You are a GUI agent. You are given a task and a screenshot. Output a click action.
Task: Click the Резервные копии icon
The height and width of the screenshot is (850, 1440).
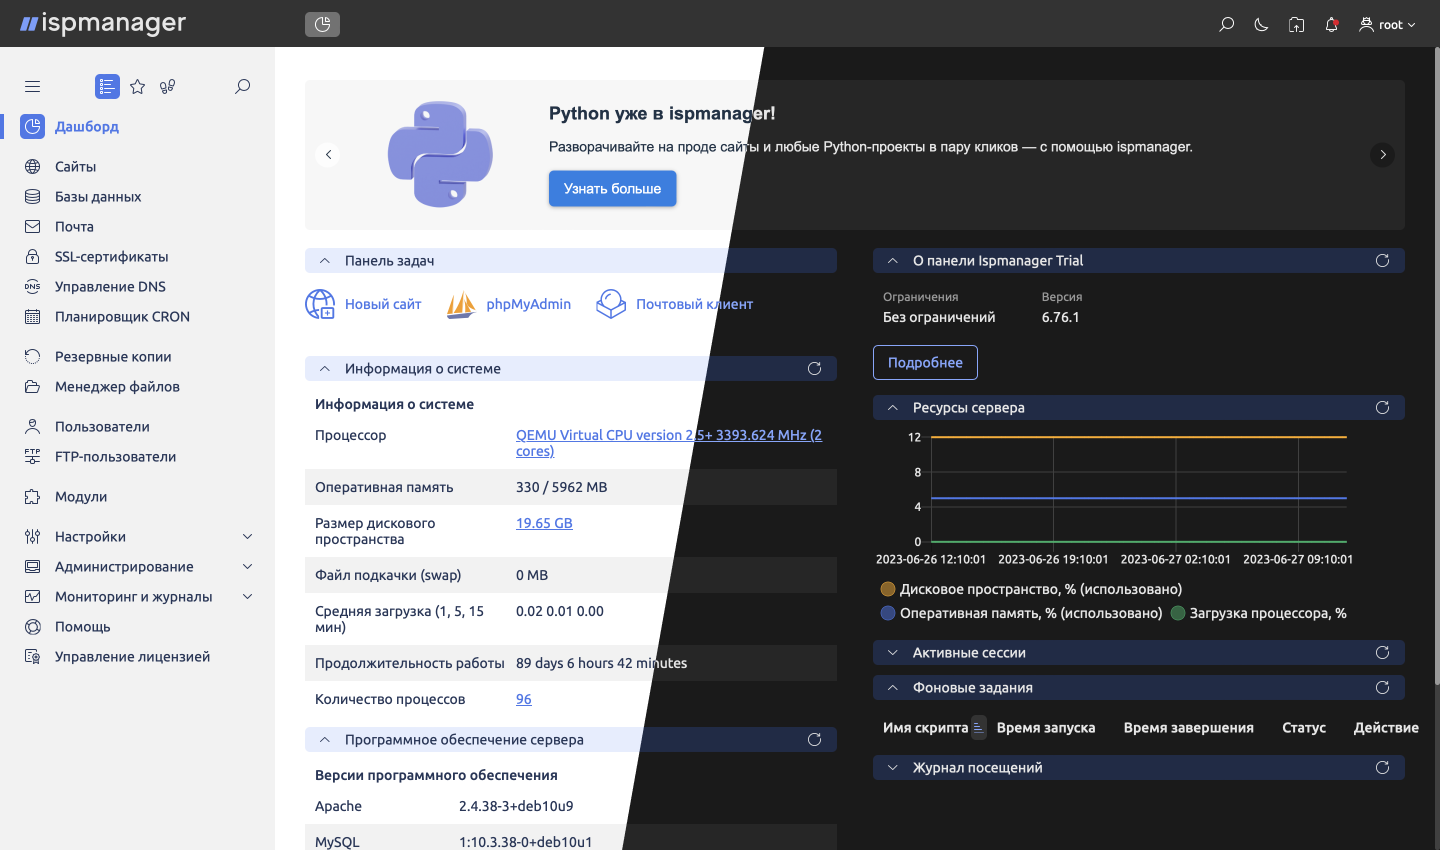coord(33,357)
